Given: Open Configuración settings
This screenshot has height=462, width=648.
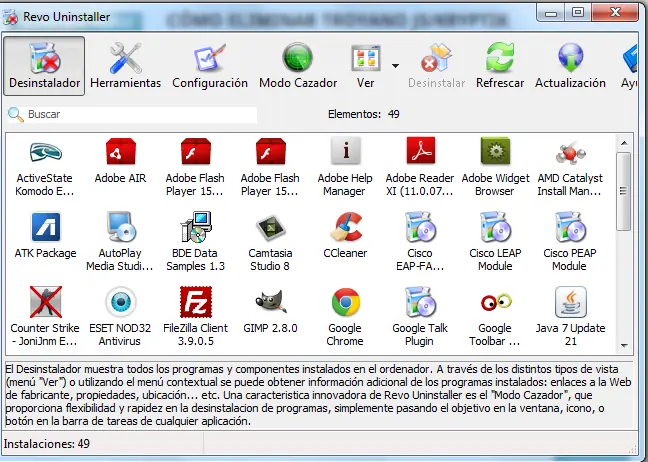Looking at the screenshot, I should (210, 66).
